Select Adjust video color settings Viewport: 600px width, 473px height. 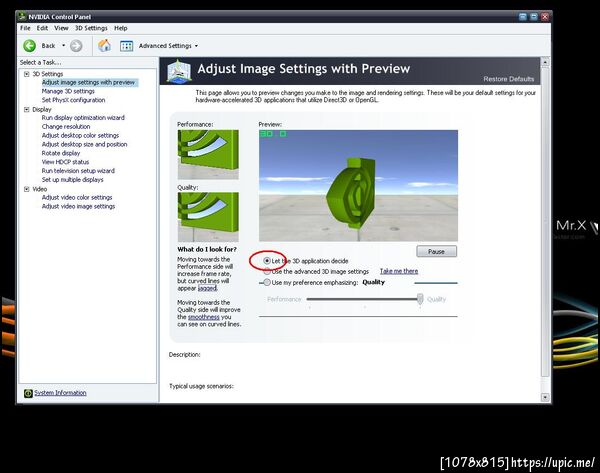pyautogui.click(x=77, y=197)
